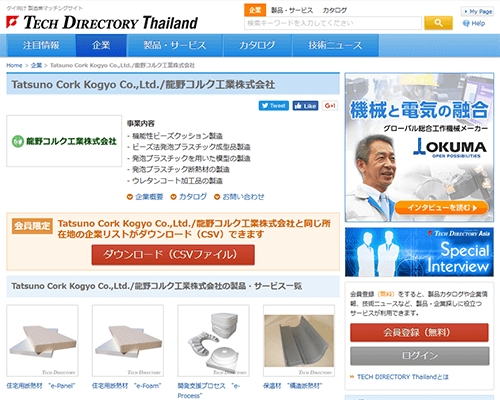The width and height of the screenshot is (500, 400).
Task: Click the 住宅用断熱材 e-Panel link
Action: pos(41,386)
